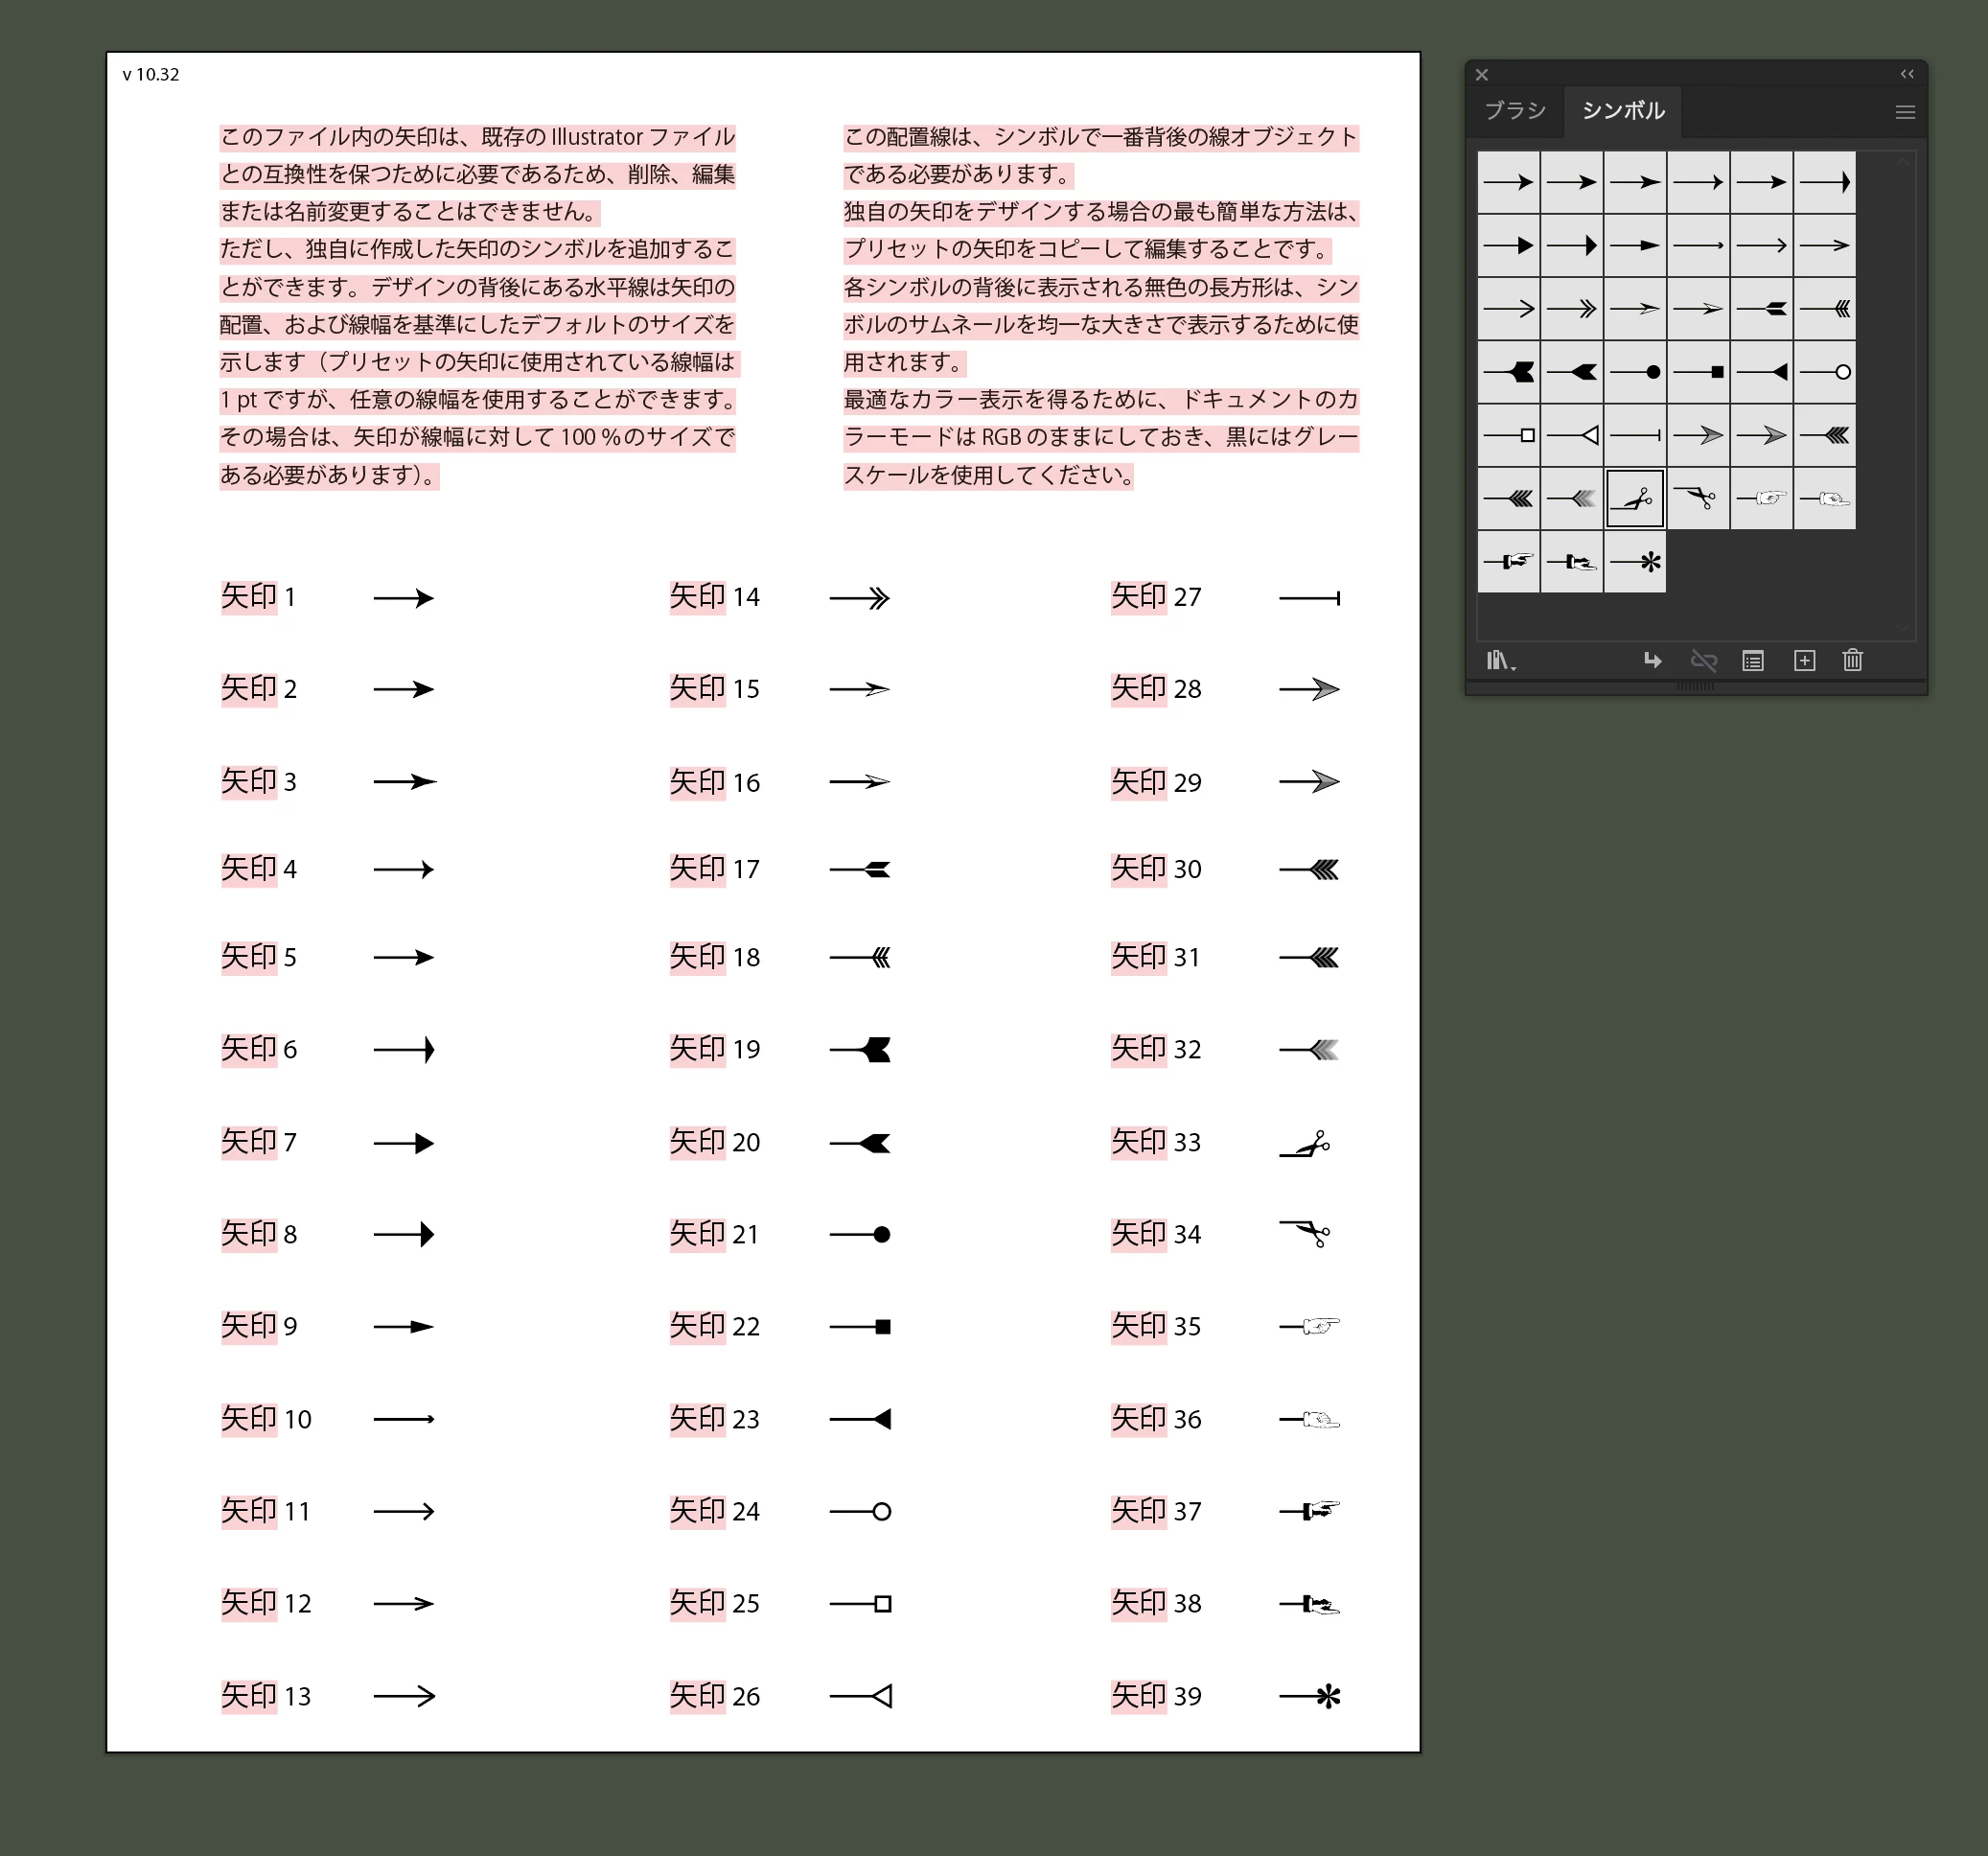Open the Symbol Libraries menu icon
This screenshot has width=1988, height=1856.
pyautogui.click(x=1499, y=661)
